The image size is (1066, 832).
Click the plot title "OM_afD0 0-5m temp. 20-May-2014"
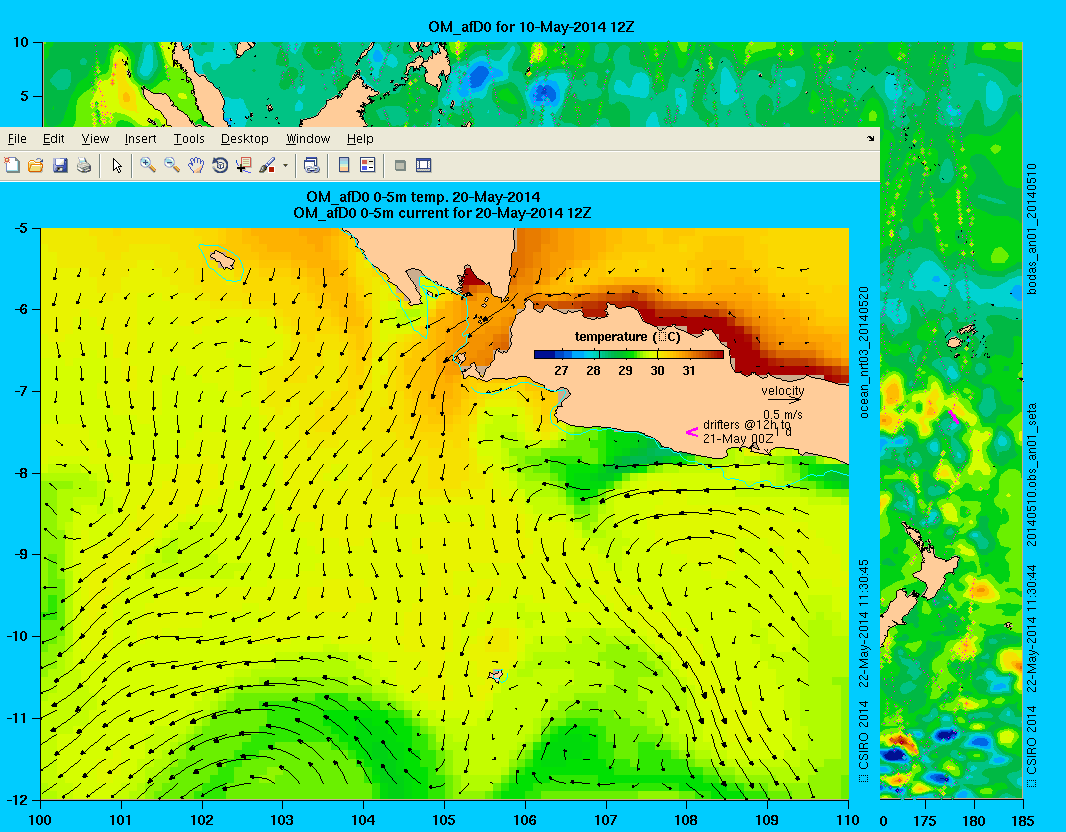coord(423,197)
